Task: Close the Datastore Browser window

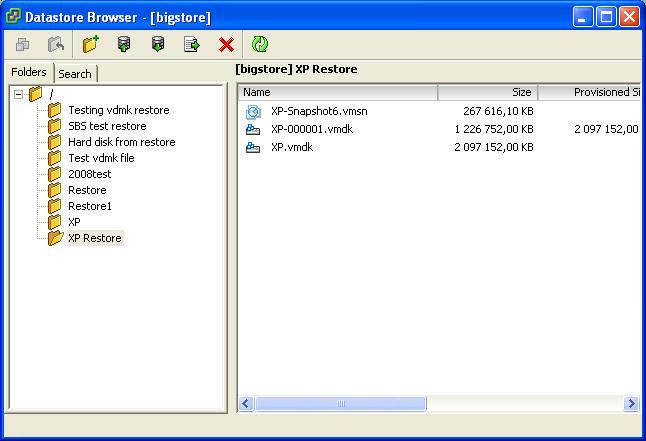Action: click(x=630, y=17)
